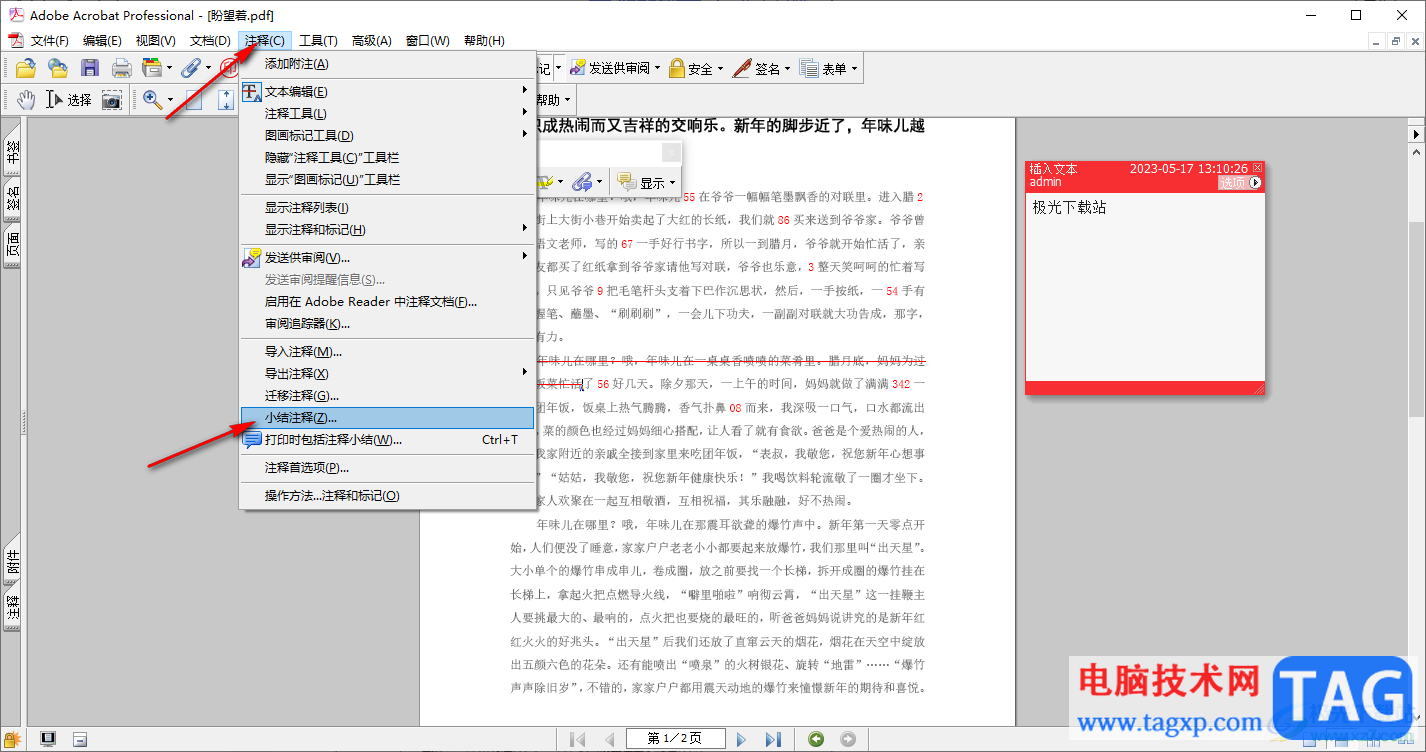Open the Options menu on the note popup

[x=1241, y=183]
